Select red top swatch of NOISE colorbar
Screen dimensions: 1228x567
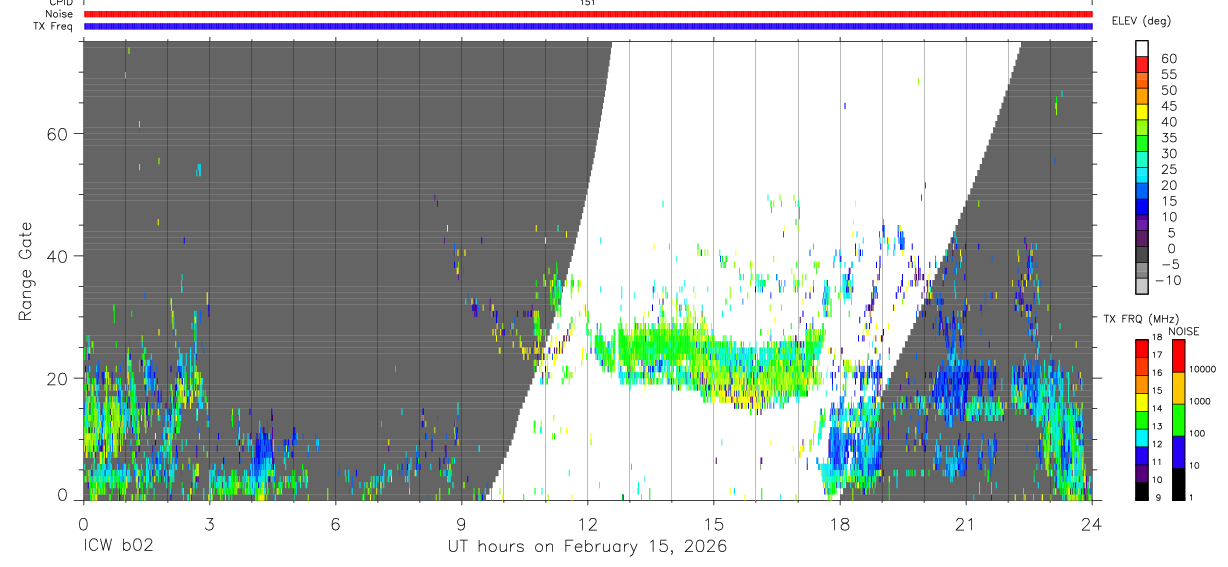[x=1178, y=355]
